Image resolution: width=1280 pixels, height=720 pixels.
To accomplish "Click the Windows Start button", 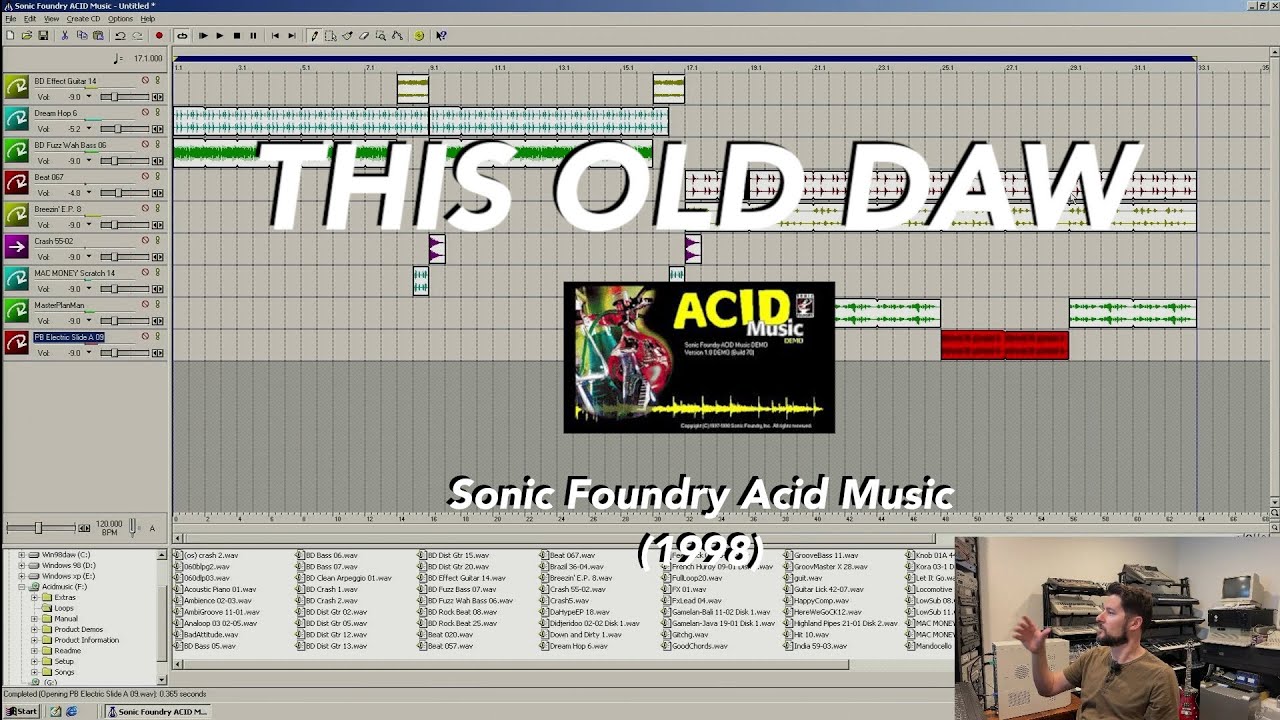I will tap(21, 712).
